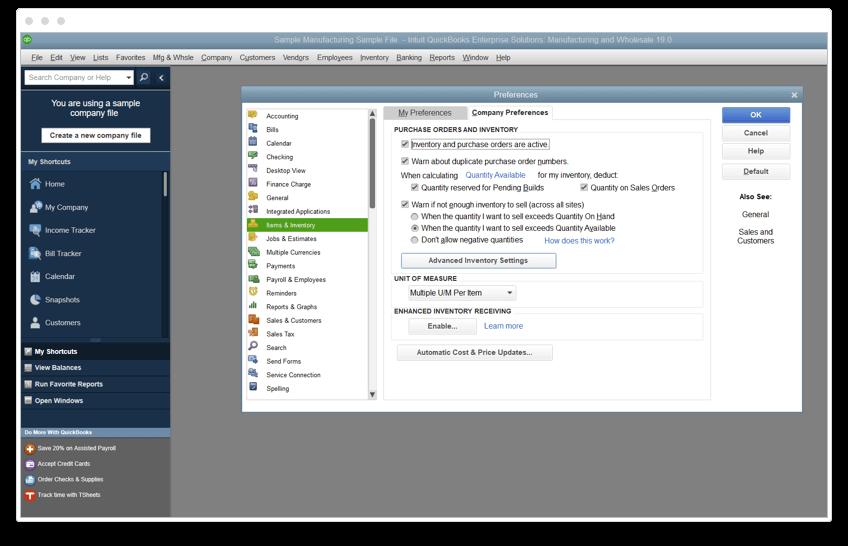Viewport: 848px width, 546px height.
Task: Toggle Quantity on Sales Orders checkbox
Action: tap(584, 188)
